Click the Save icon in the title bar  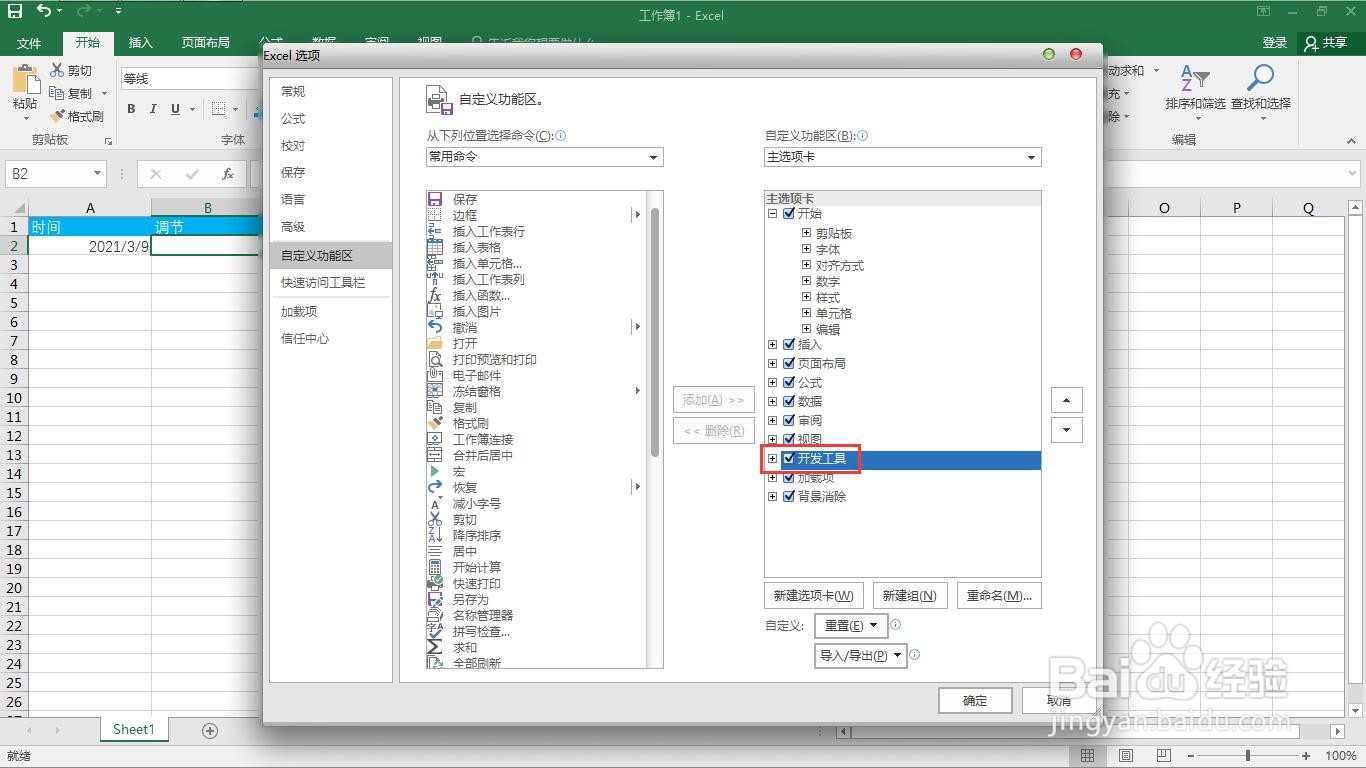pyautogui.click(x=15, y=11)
